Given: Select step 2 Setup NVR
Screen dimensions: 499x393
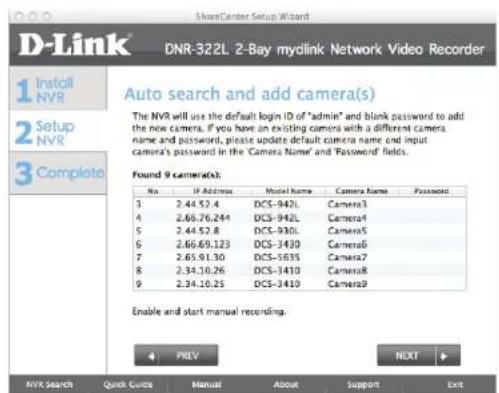Looking at the screenshot, I should [x=58, y=132].
